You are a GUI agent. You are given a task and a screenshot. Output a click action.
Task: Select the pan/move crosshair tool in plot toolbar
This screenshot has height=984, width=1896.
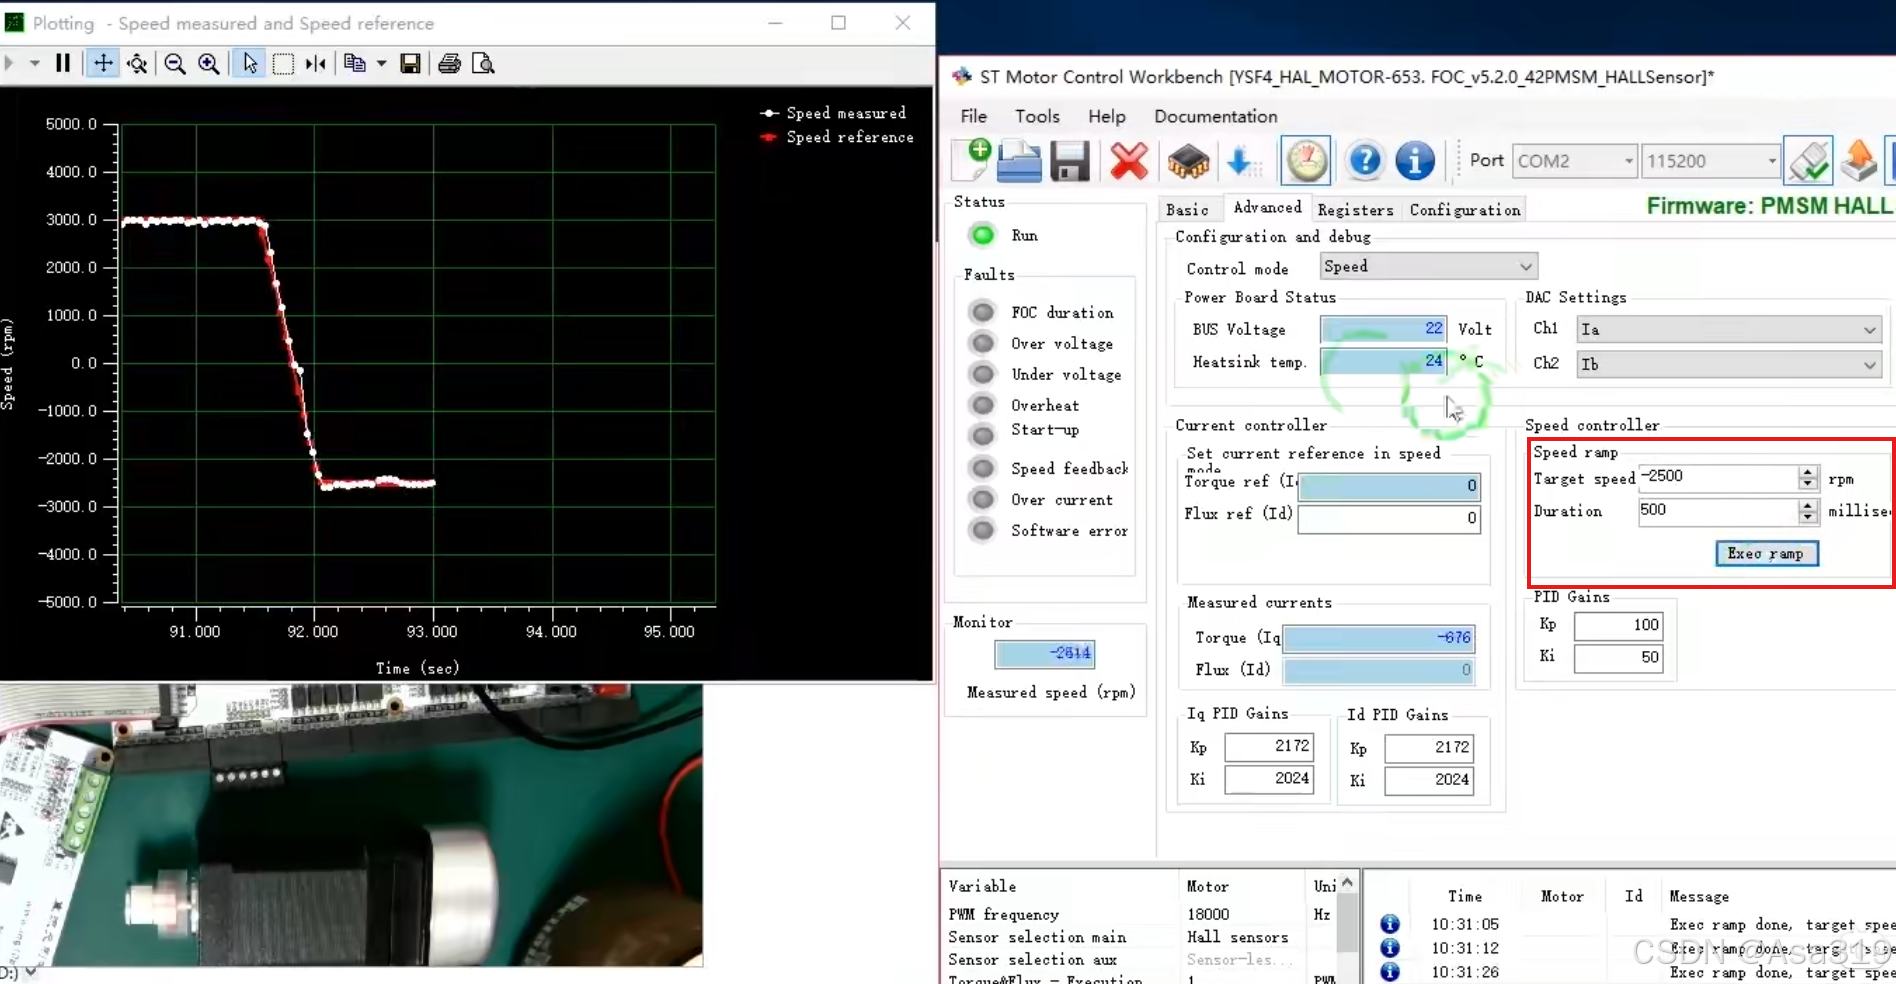click(103, 63)
